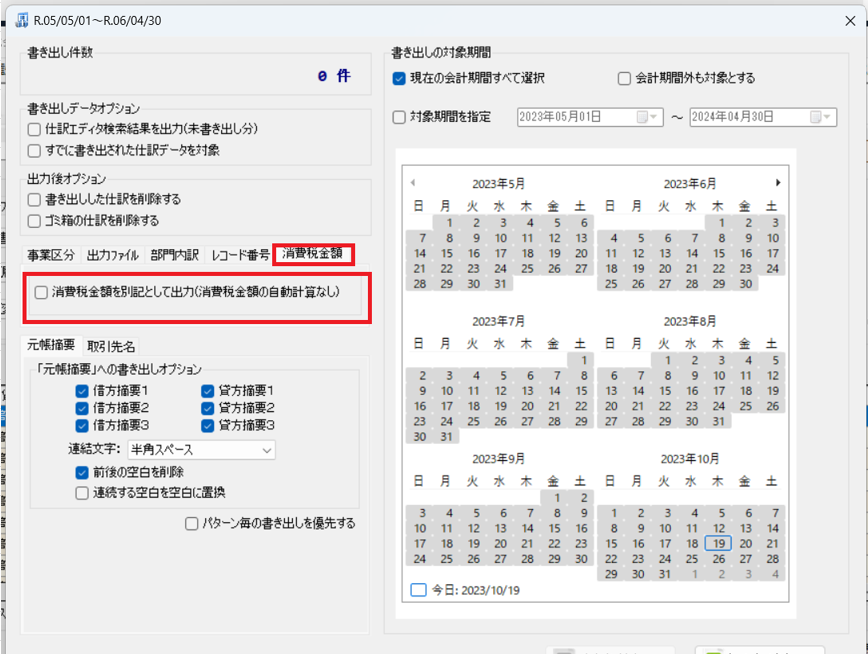Uncheck 借方摘要3 checkbox
The image size is (868, 654).
coord(82,426)
